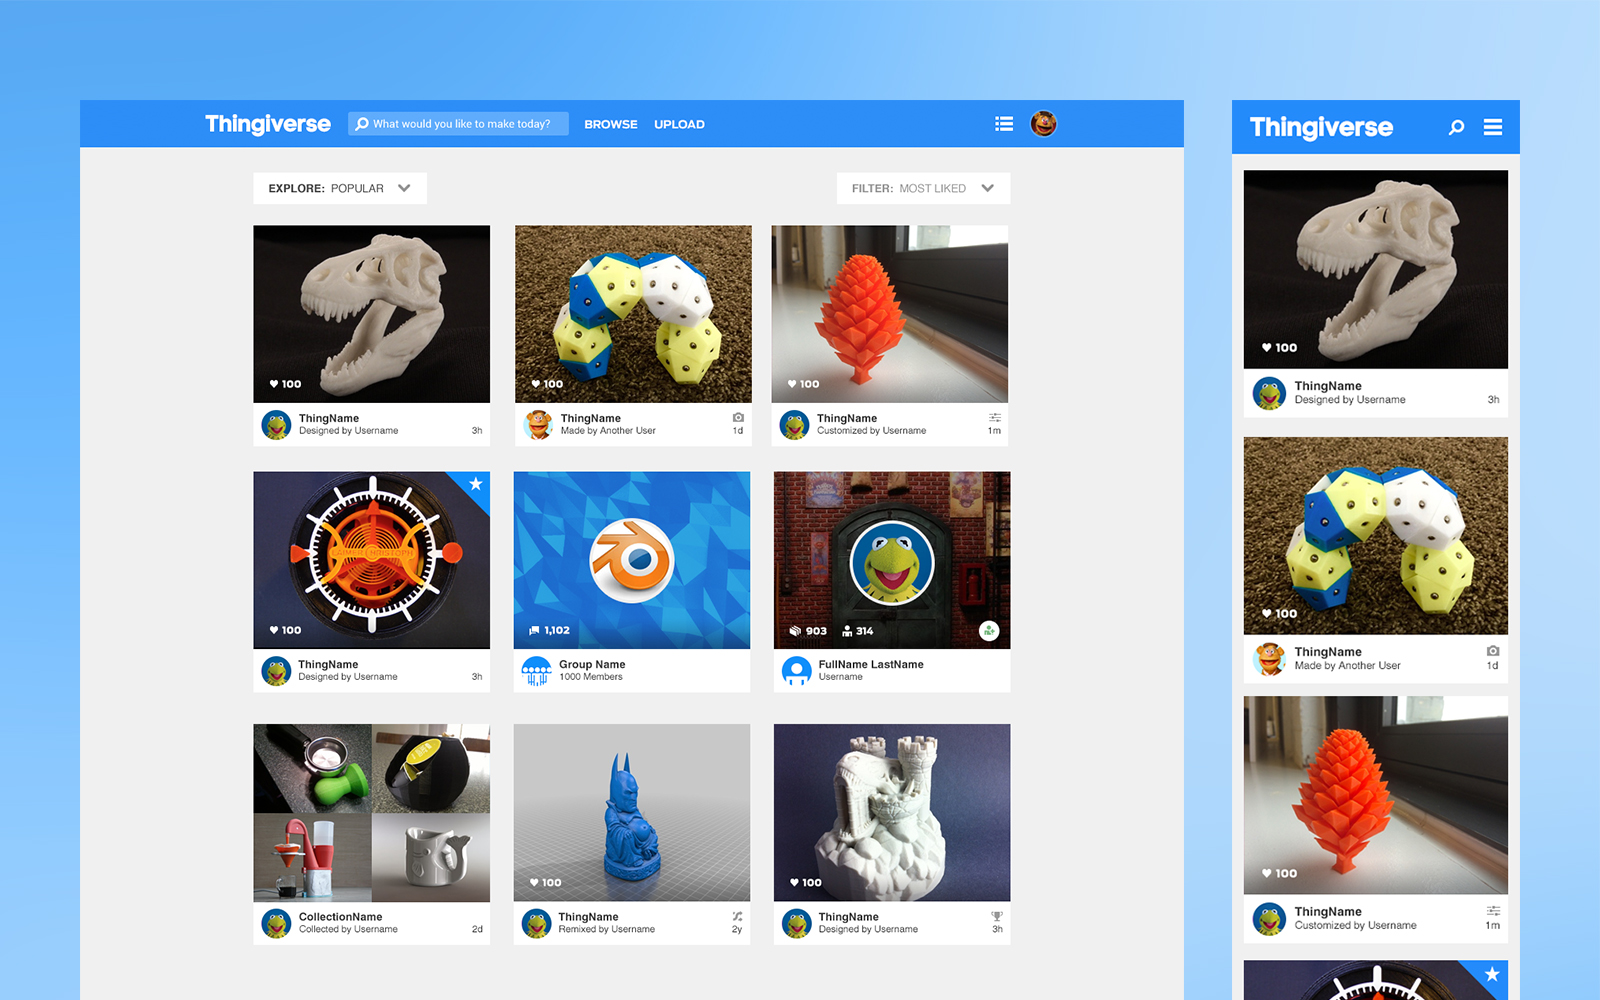Click 'Customized by Username' on desktop pinecone card

point(871,431)
